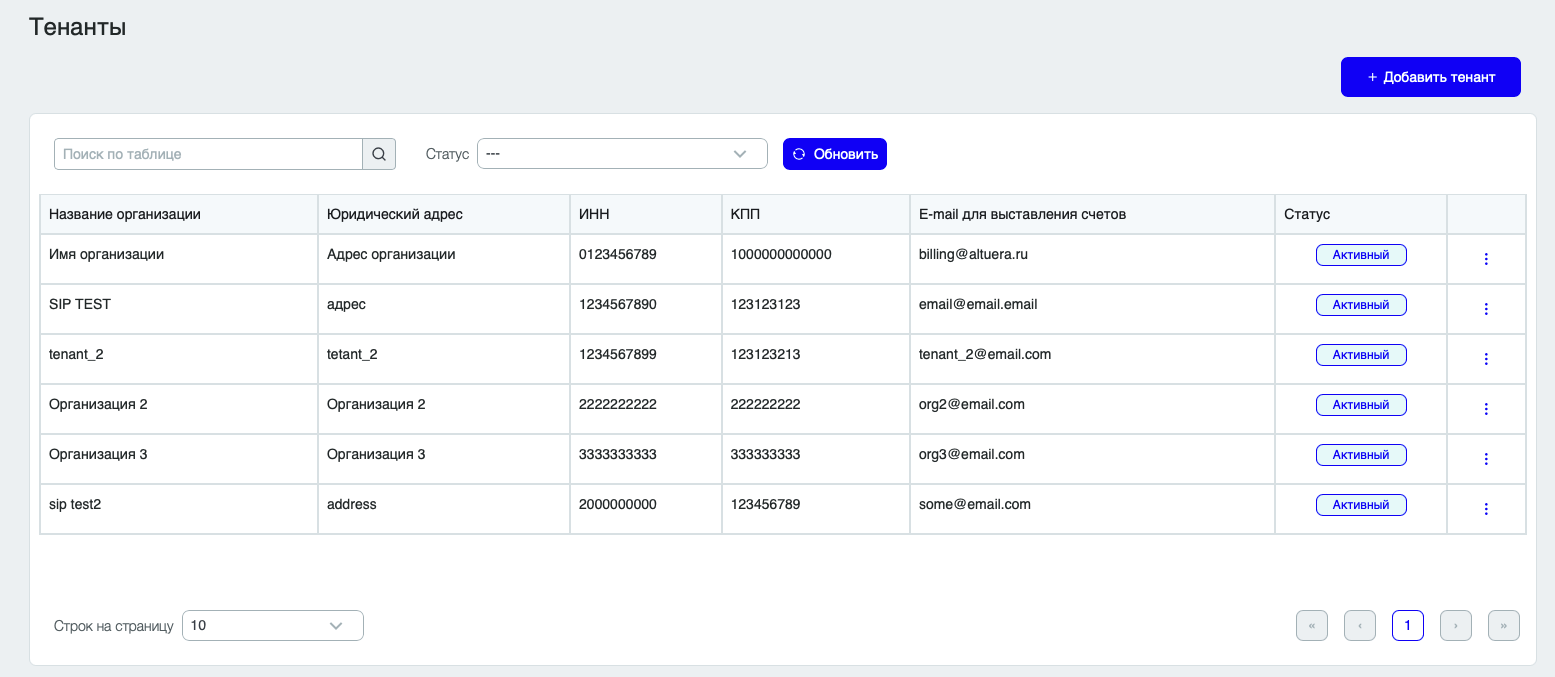Jump to the last page
Screen dimensions: 1555x677
tap(1504, 626)
